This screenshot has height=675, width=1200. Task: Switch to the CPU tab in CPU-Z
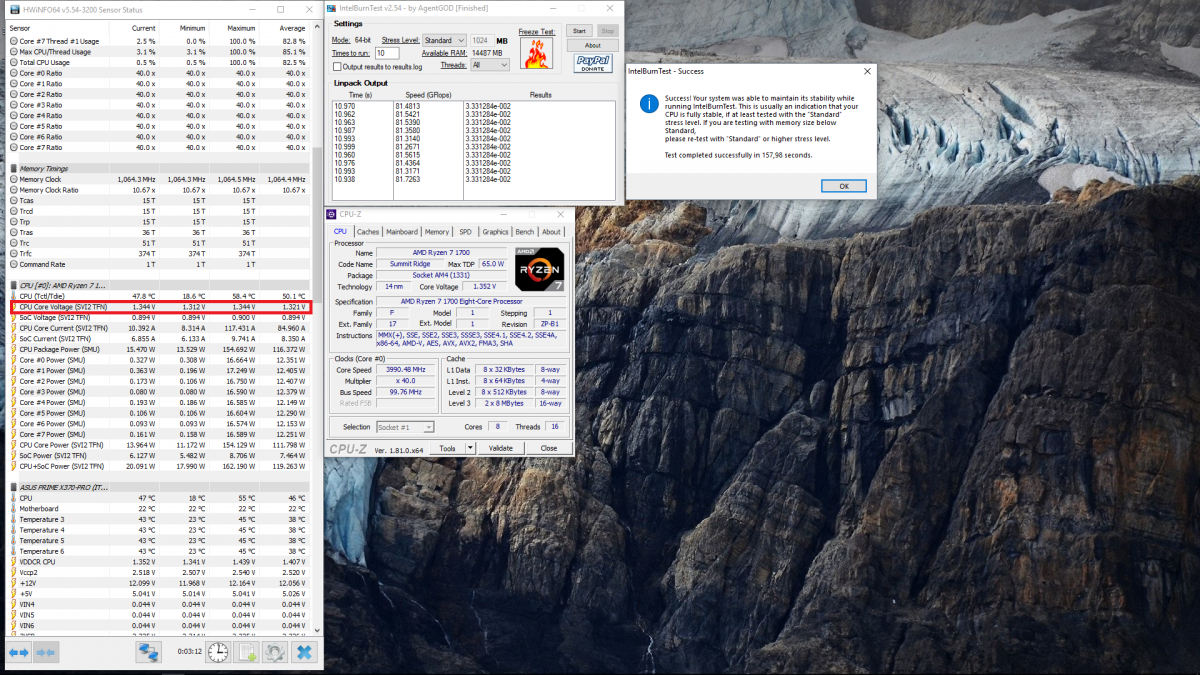[x=340, y=232]
